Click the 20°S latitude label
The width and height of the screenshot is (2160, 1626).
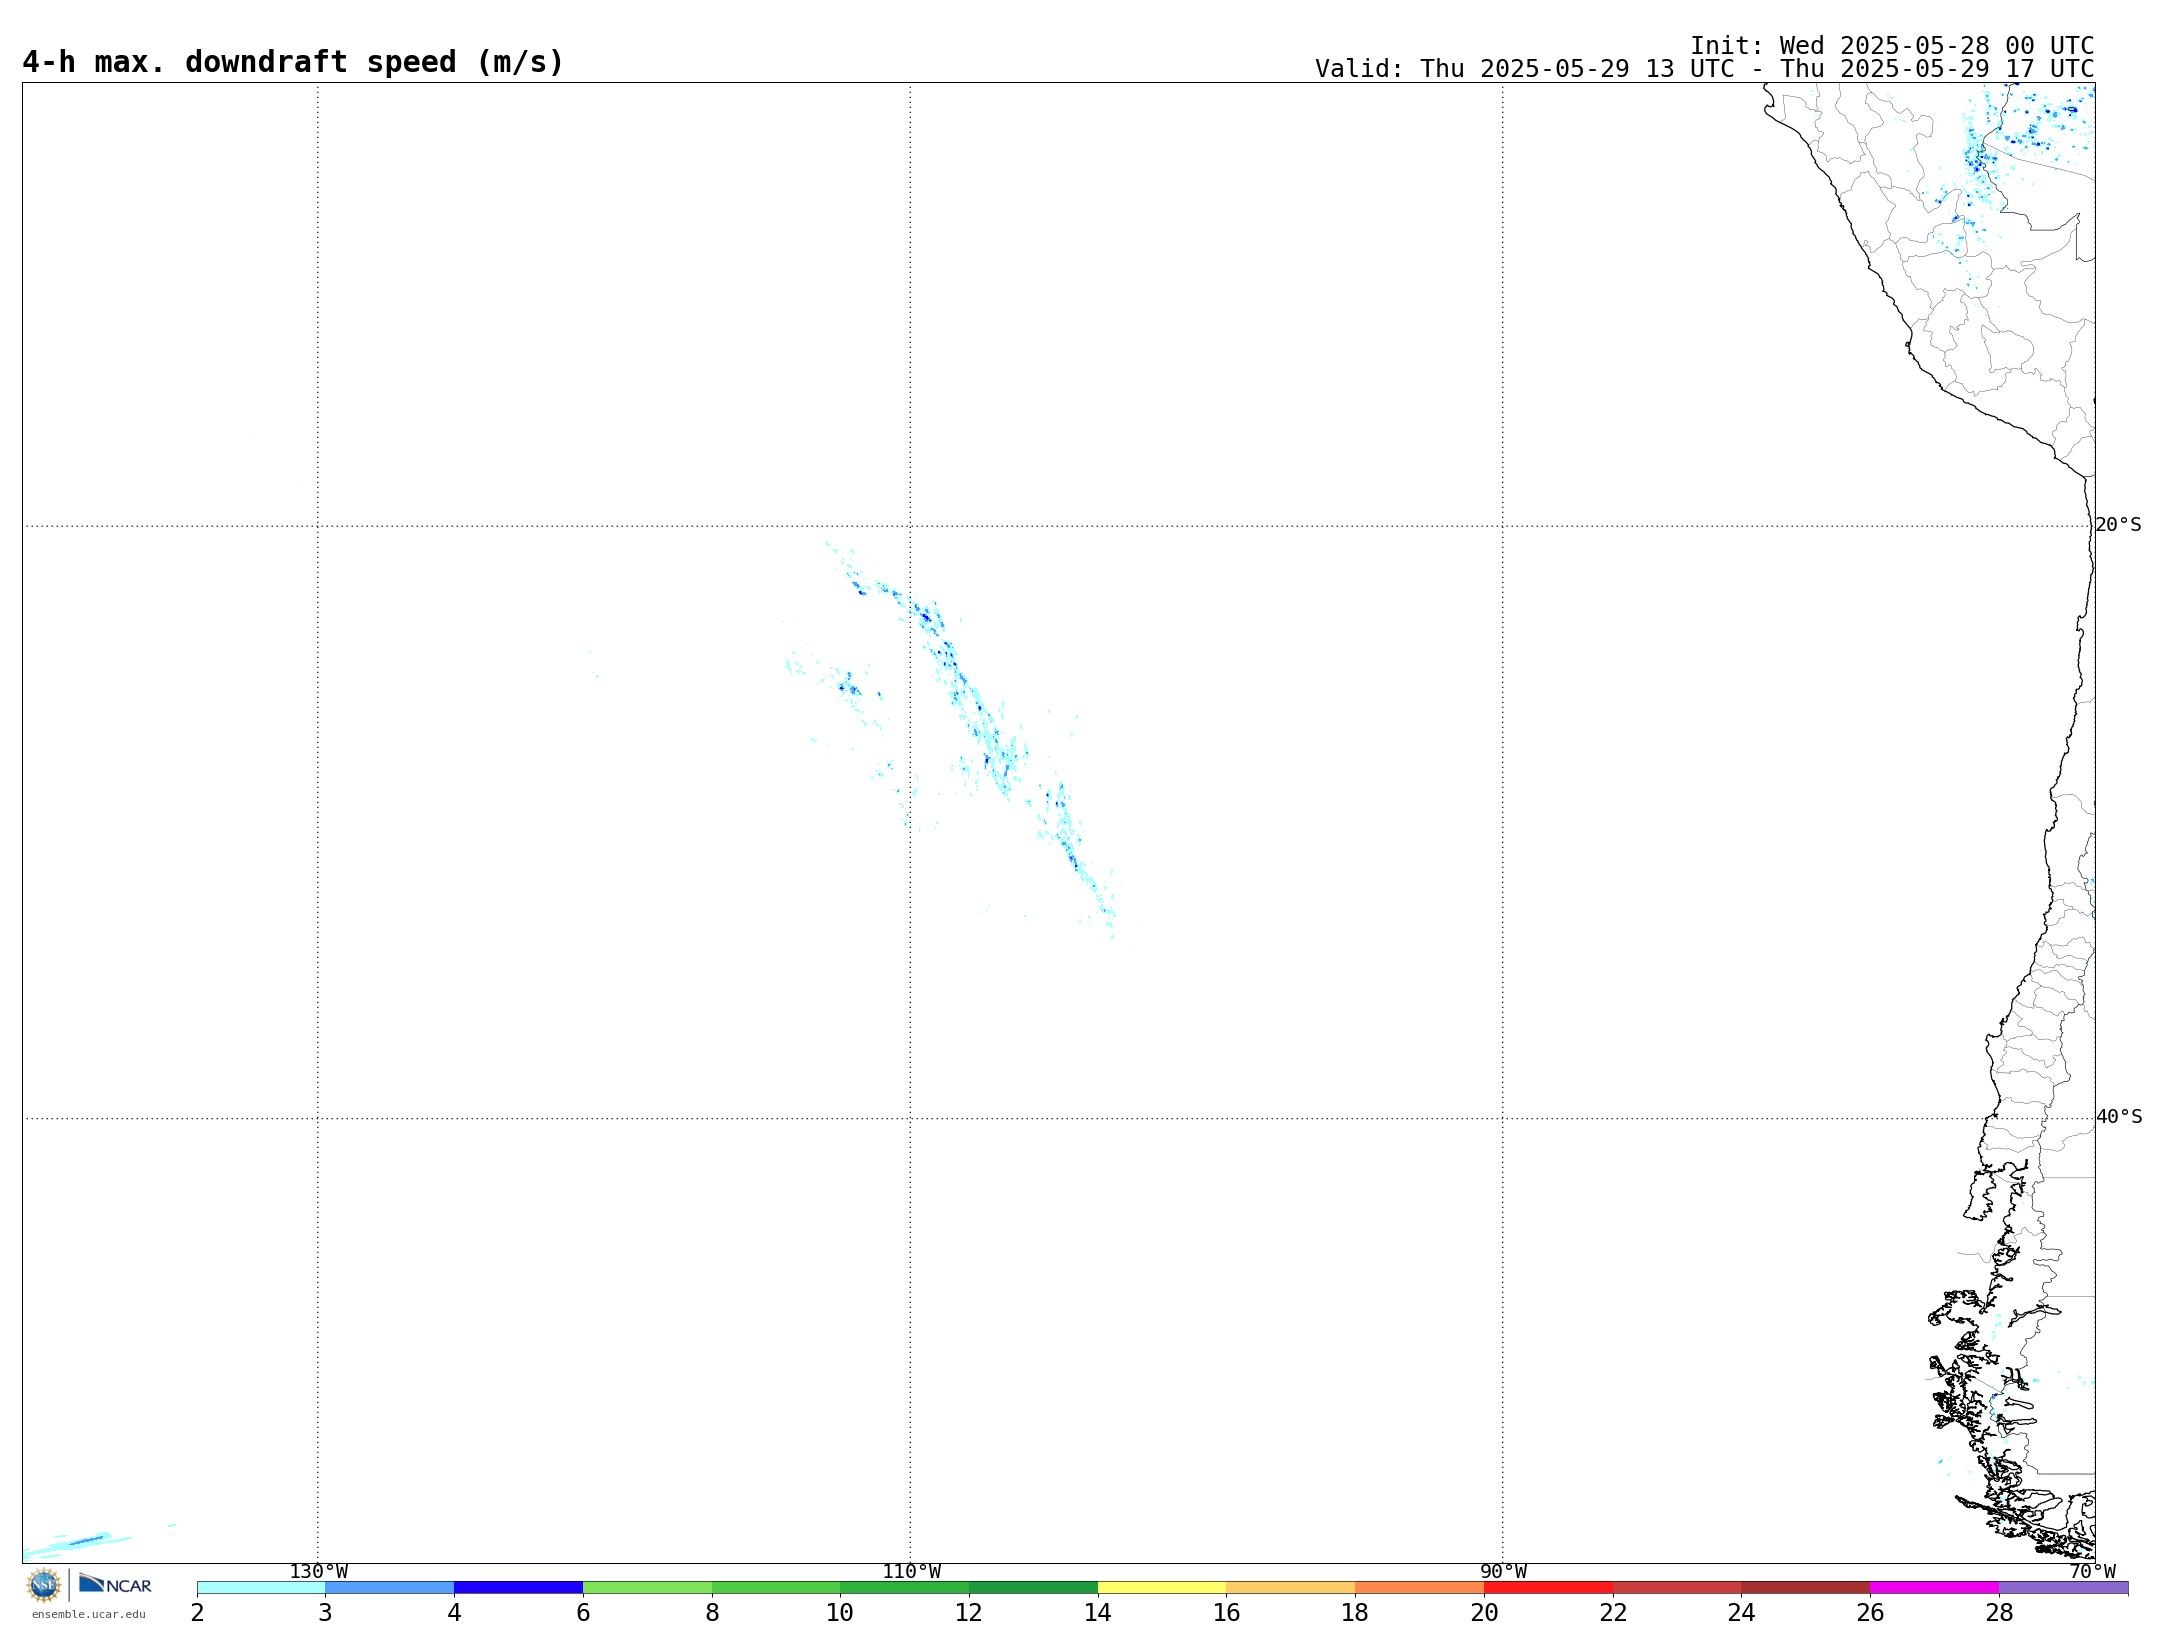point(2119,524)
